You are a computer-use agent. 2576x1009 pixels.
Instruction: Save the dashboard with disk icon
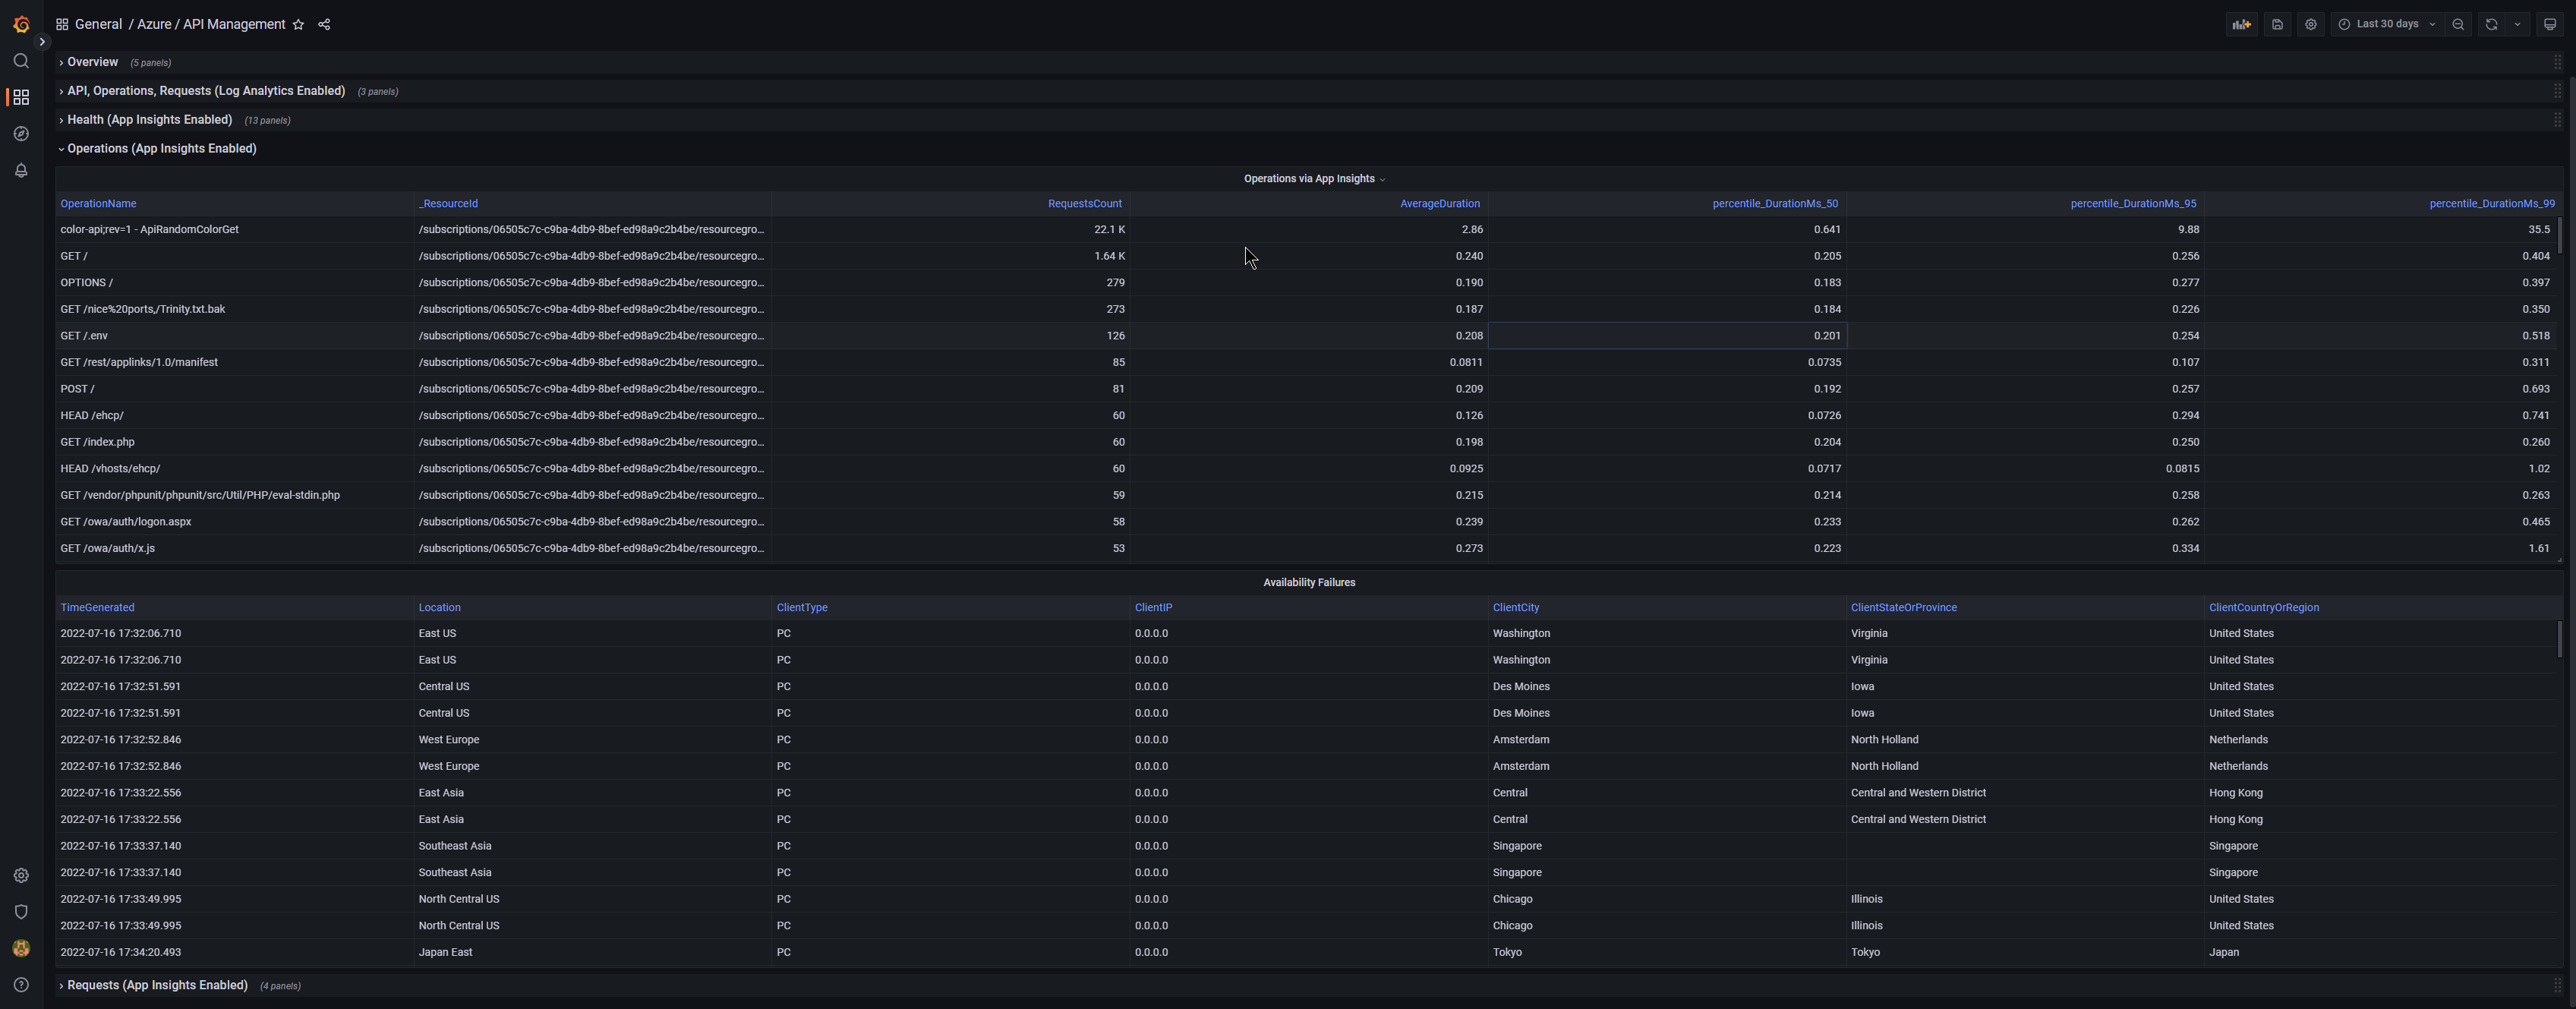click(2277, 24)
